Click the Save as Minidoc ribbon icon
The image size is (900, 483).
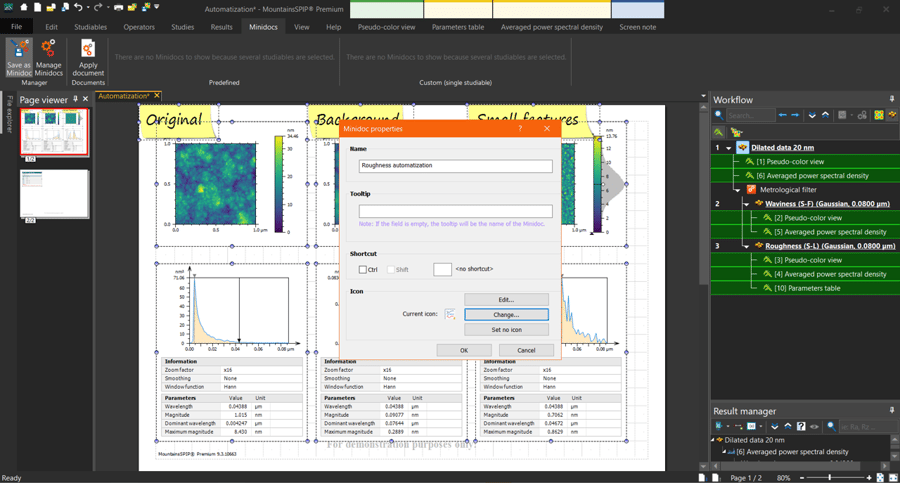19,57
